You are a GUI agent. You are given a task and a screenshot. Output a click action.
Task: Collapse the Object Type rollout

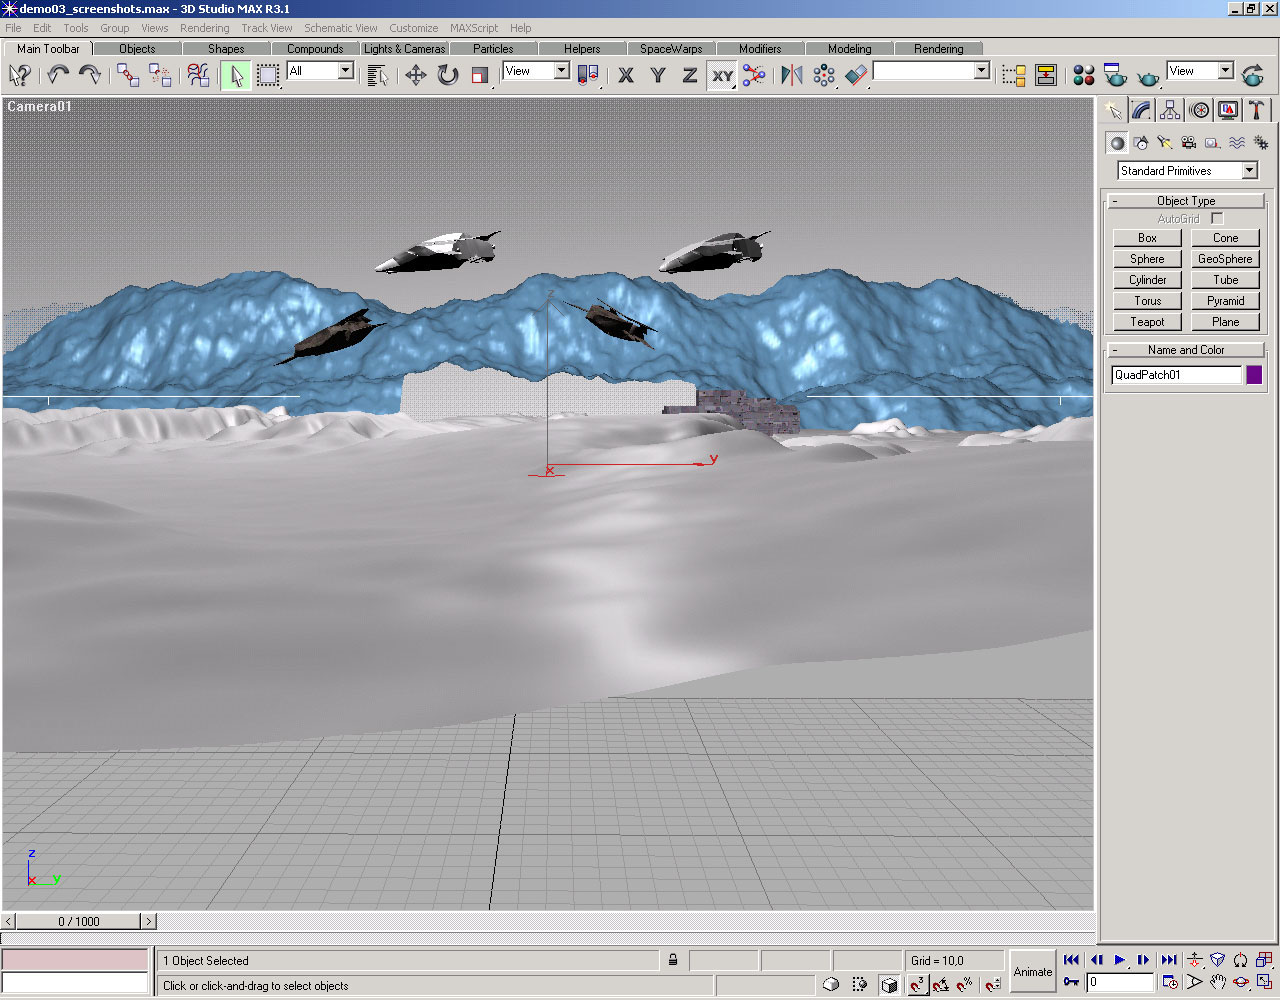(1186, 201)
